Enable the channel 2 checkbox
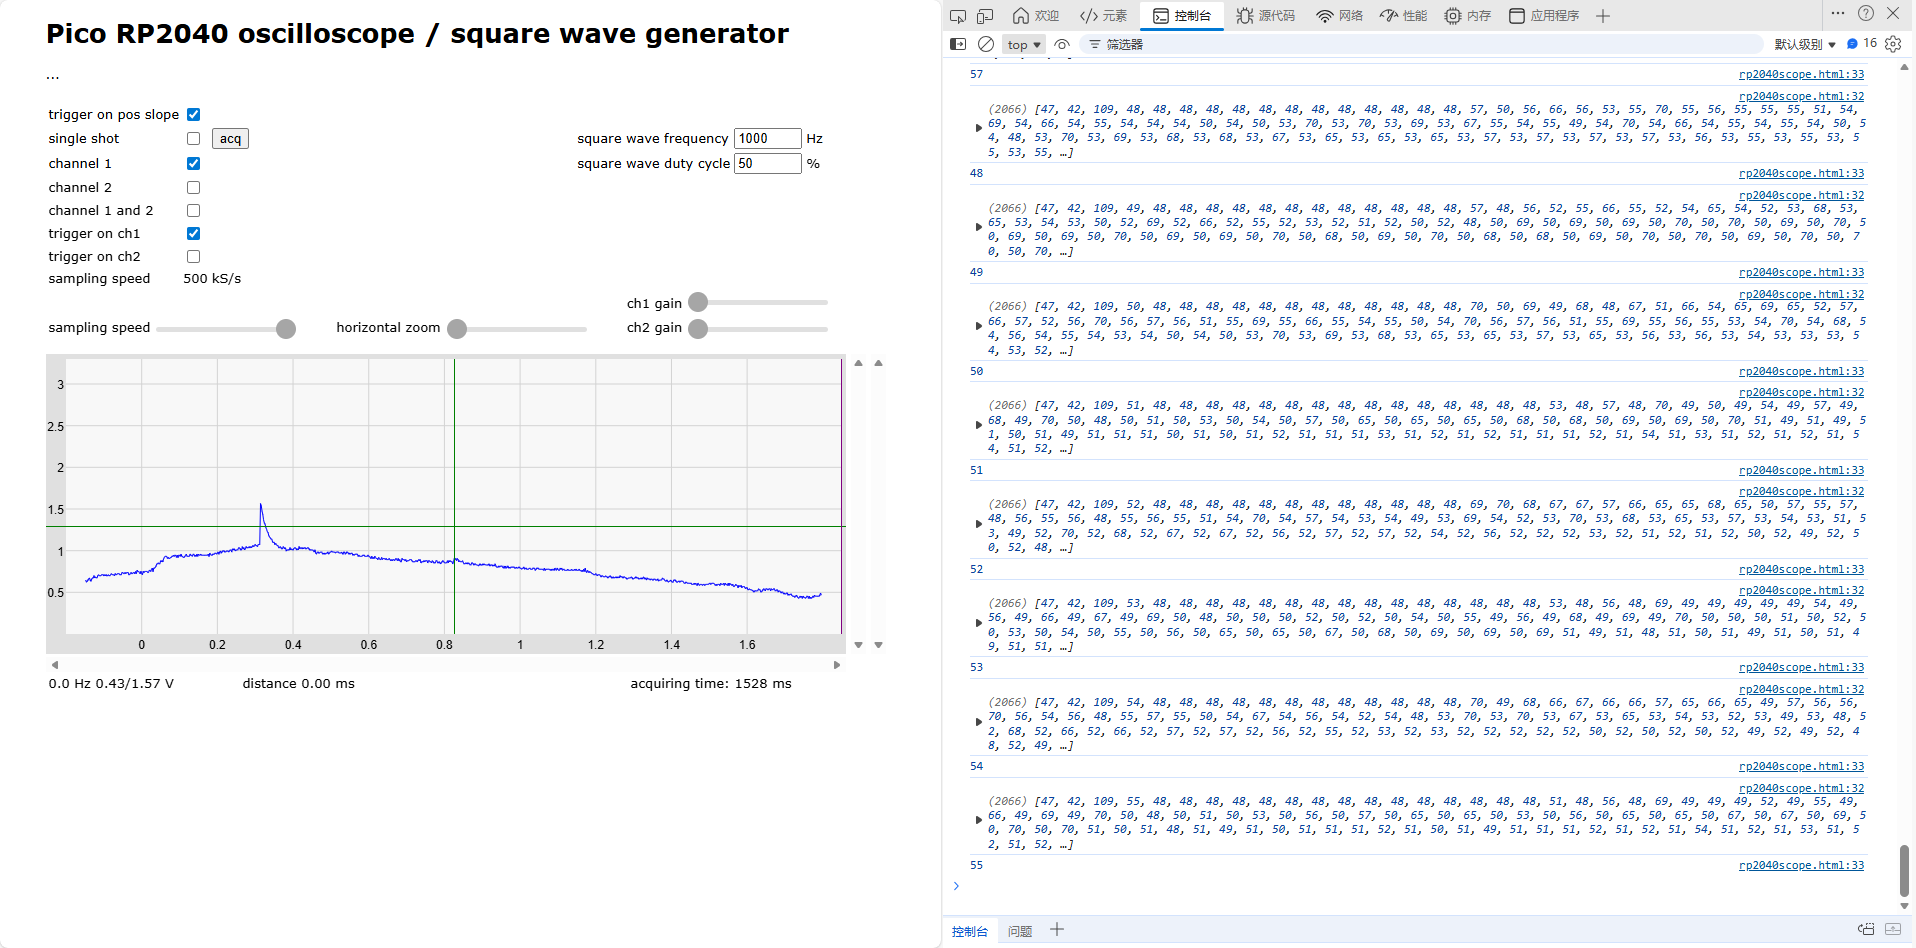This screenshot has width=1916, height=948. [x=194, y=188]
